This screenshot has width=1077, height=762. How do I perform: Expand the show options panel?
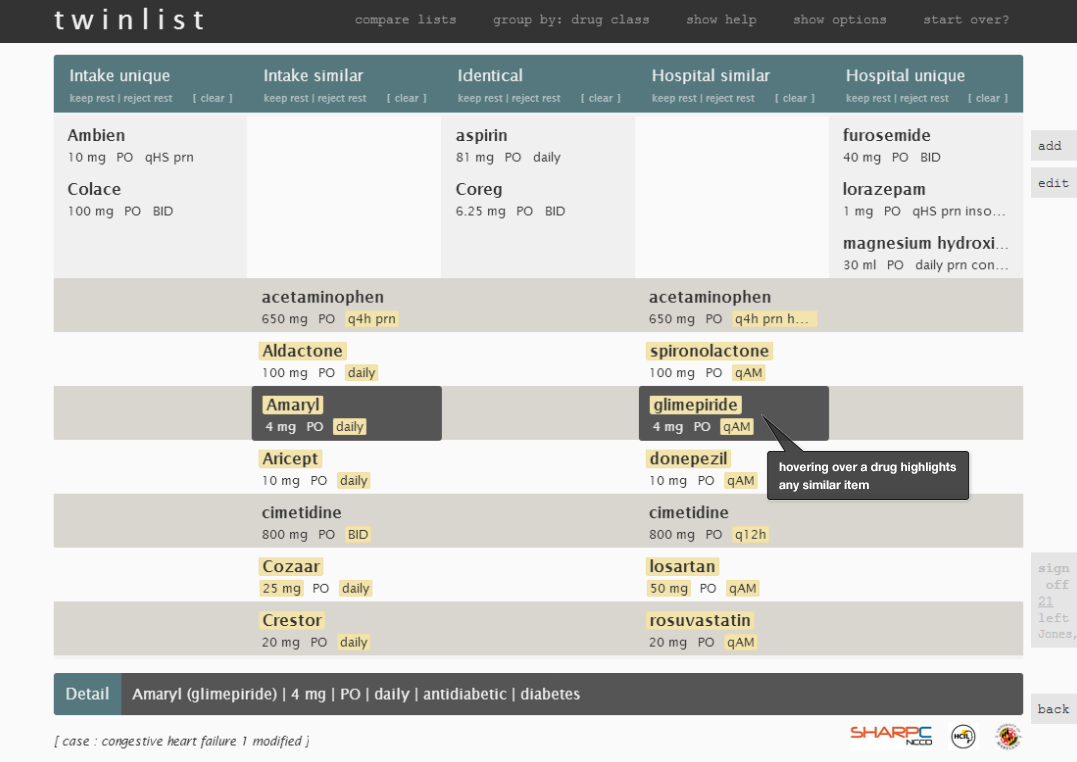click(x=839, y=20)
